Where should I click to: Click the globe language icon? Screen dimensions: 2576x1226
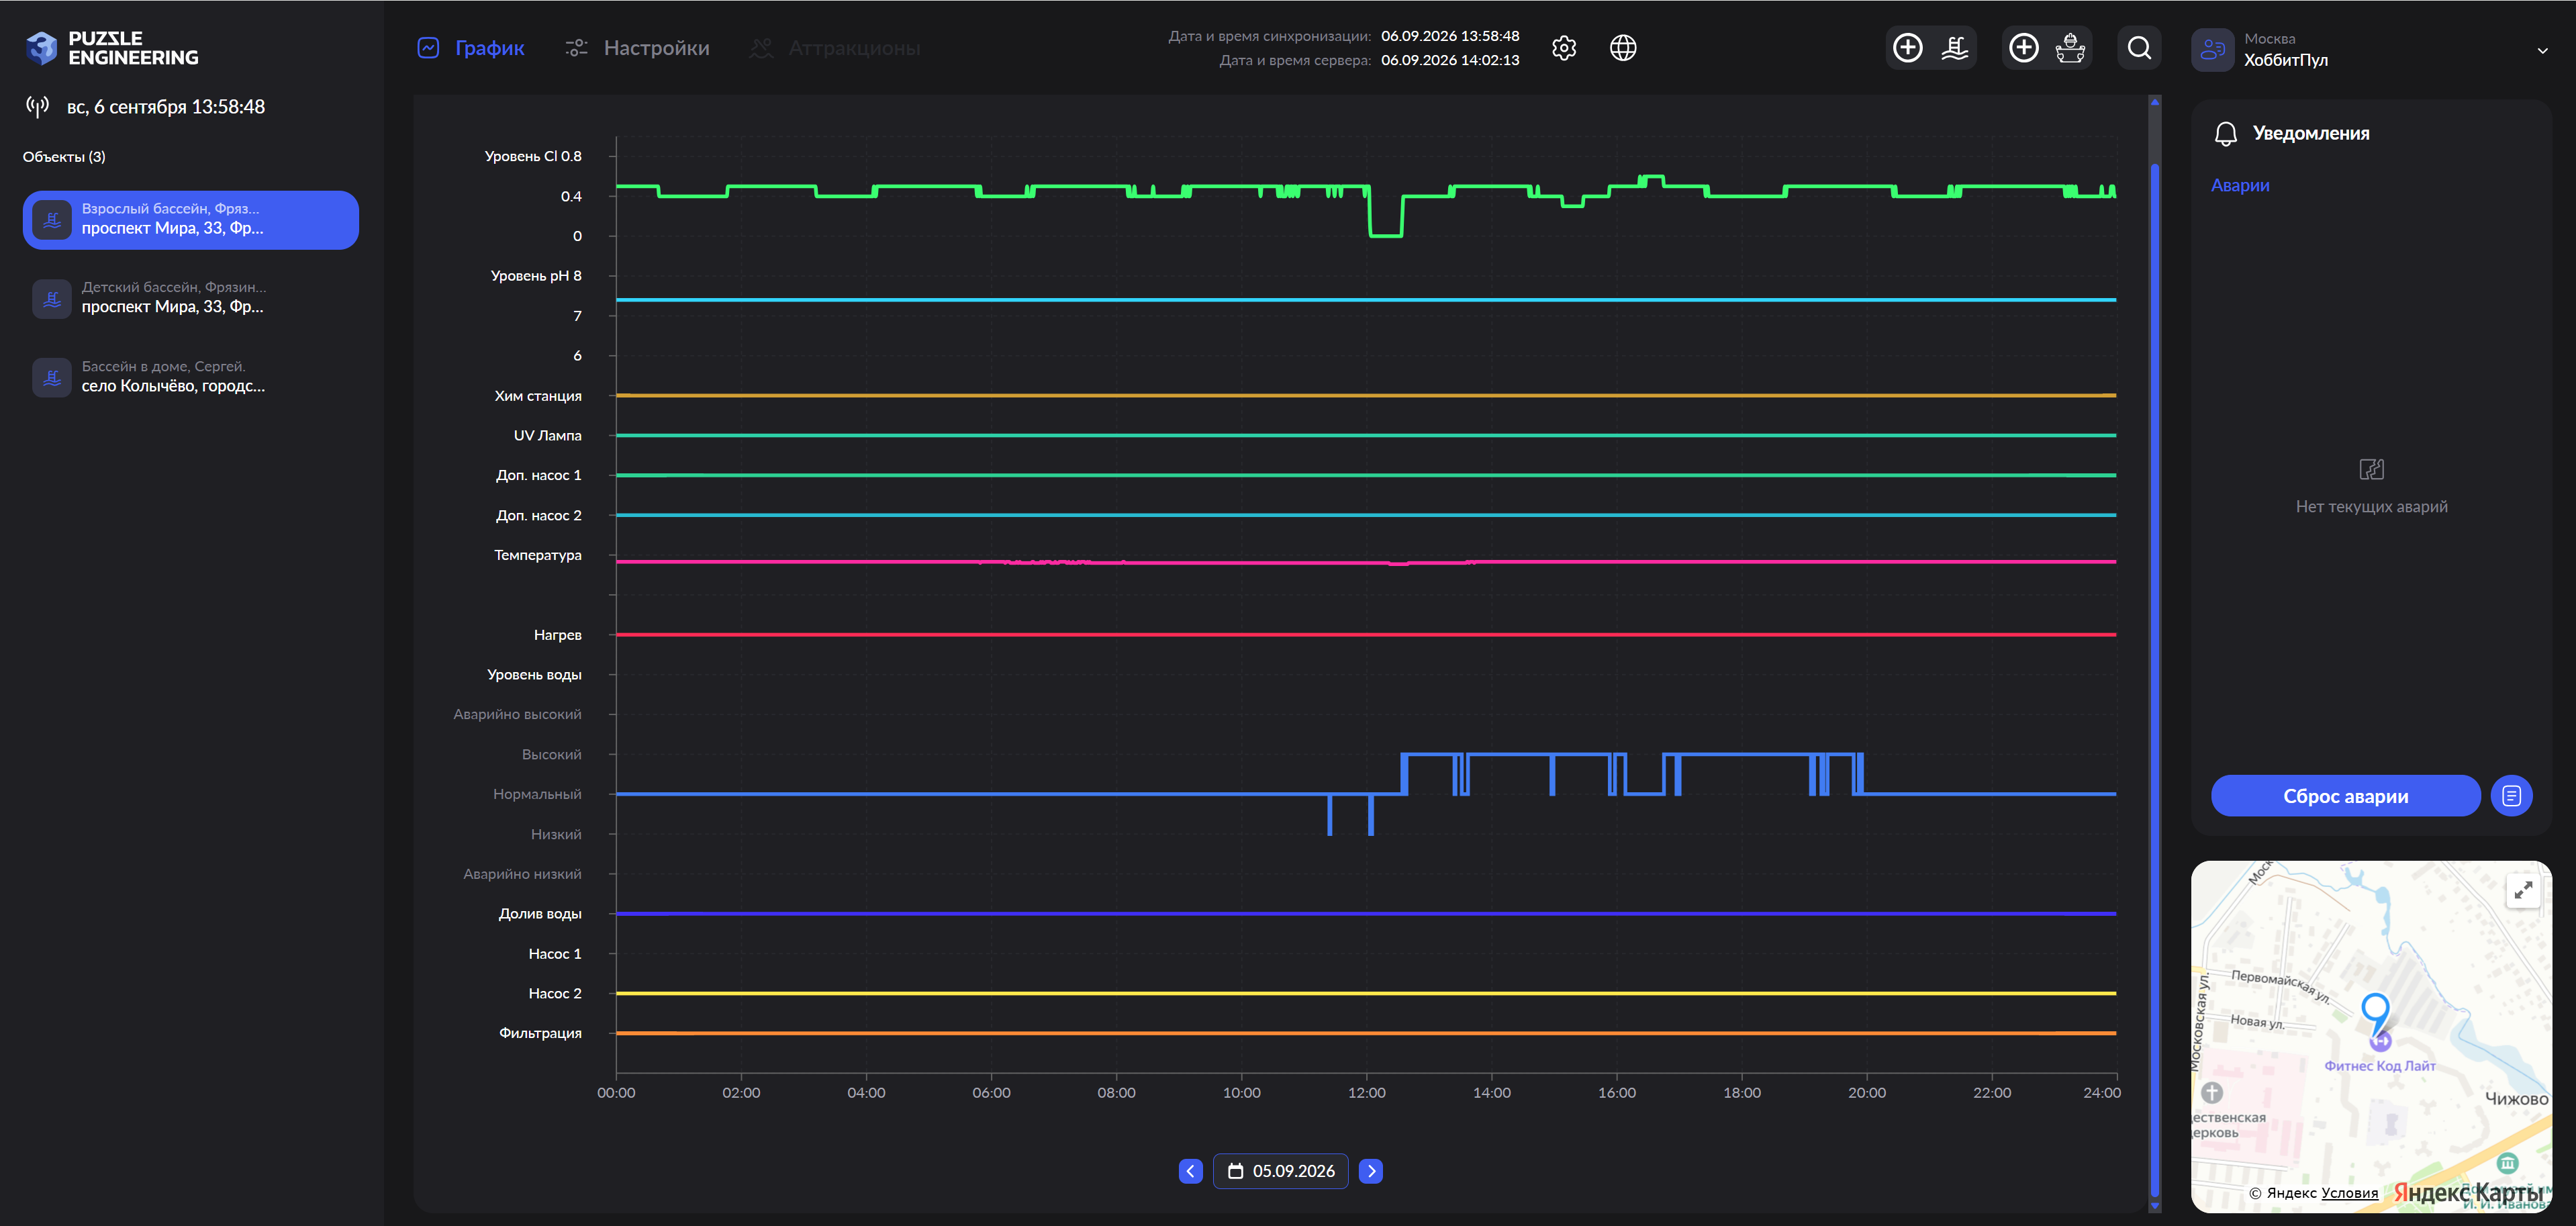click(x=1623, y=48)
